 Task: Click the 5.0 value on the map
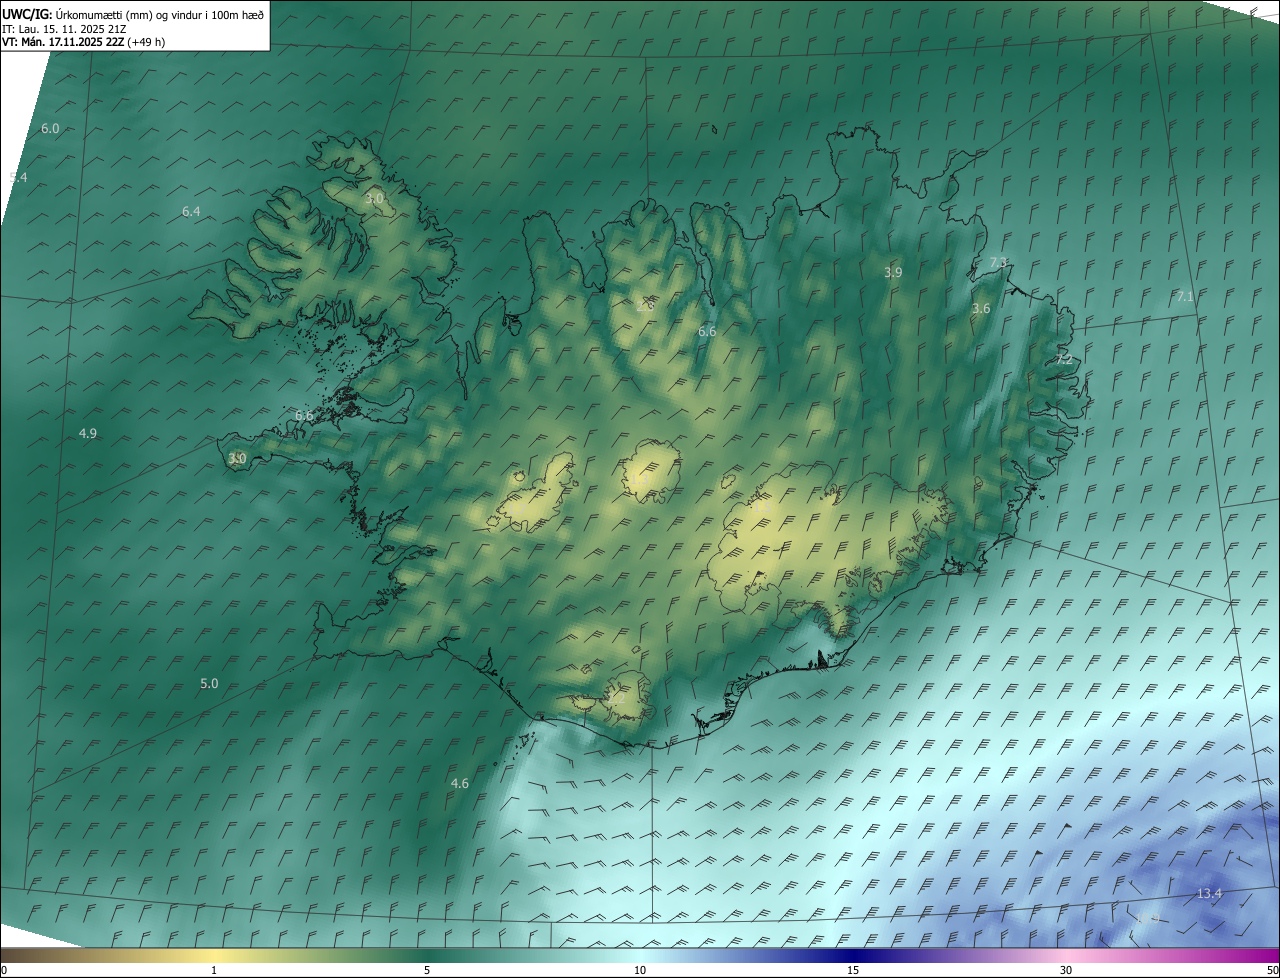(x=209, y=683)
